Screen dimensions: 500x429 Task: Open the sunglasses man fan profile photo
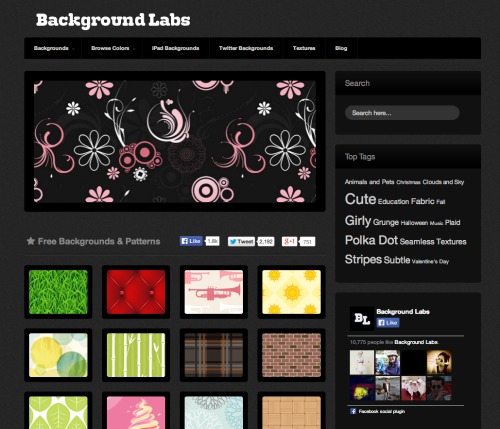tap(439, 388)
